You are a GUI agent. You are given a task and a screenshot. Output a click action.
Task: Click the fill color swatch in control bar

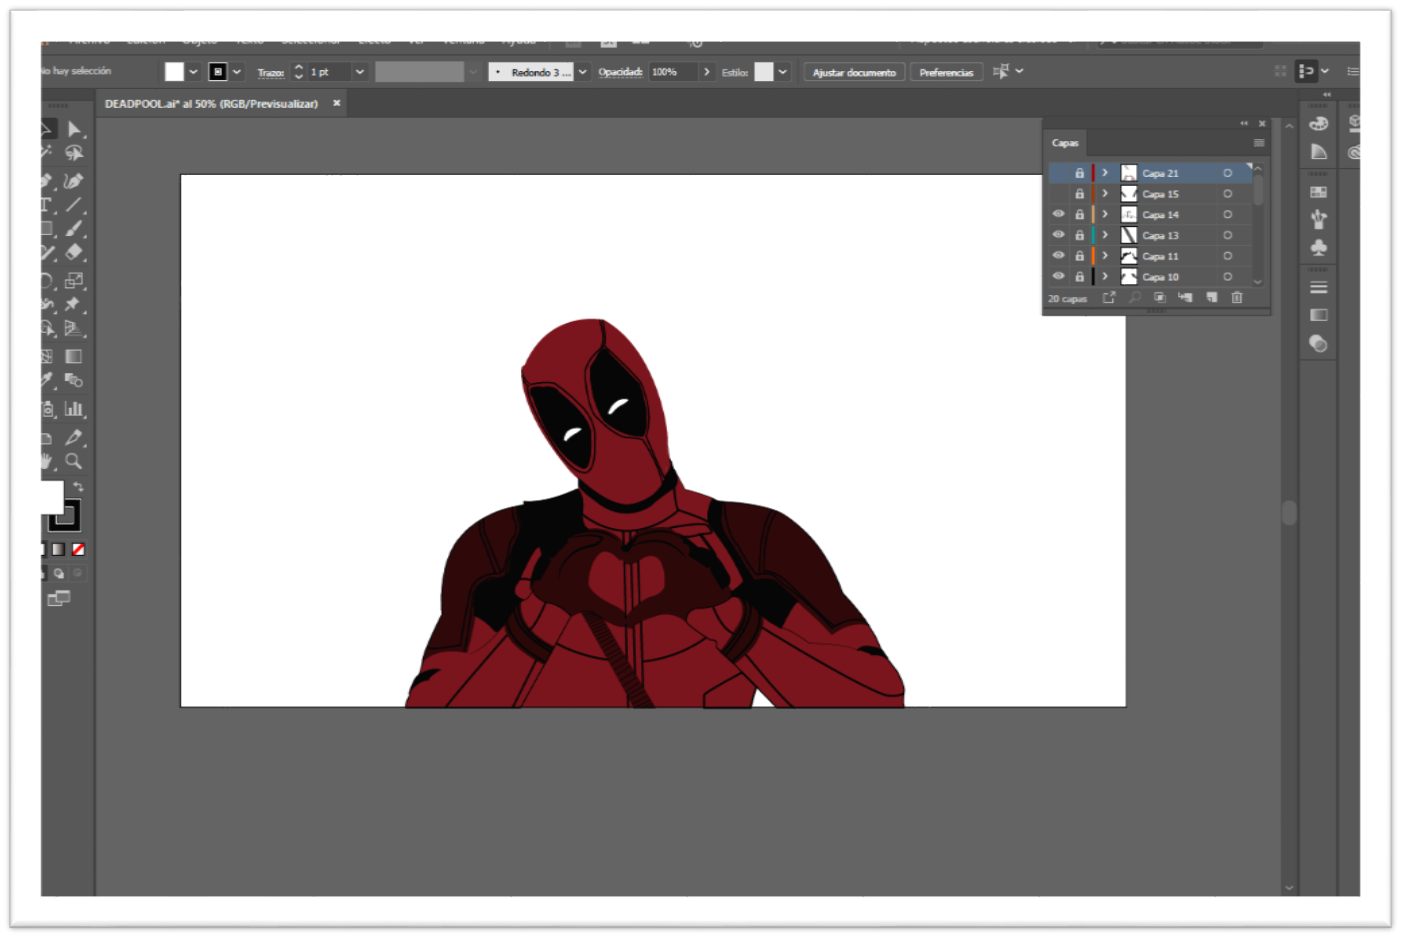(x=175, y=72)
